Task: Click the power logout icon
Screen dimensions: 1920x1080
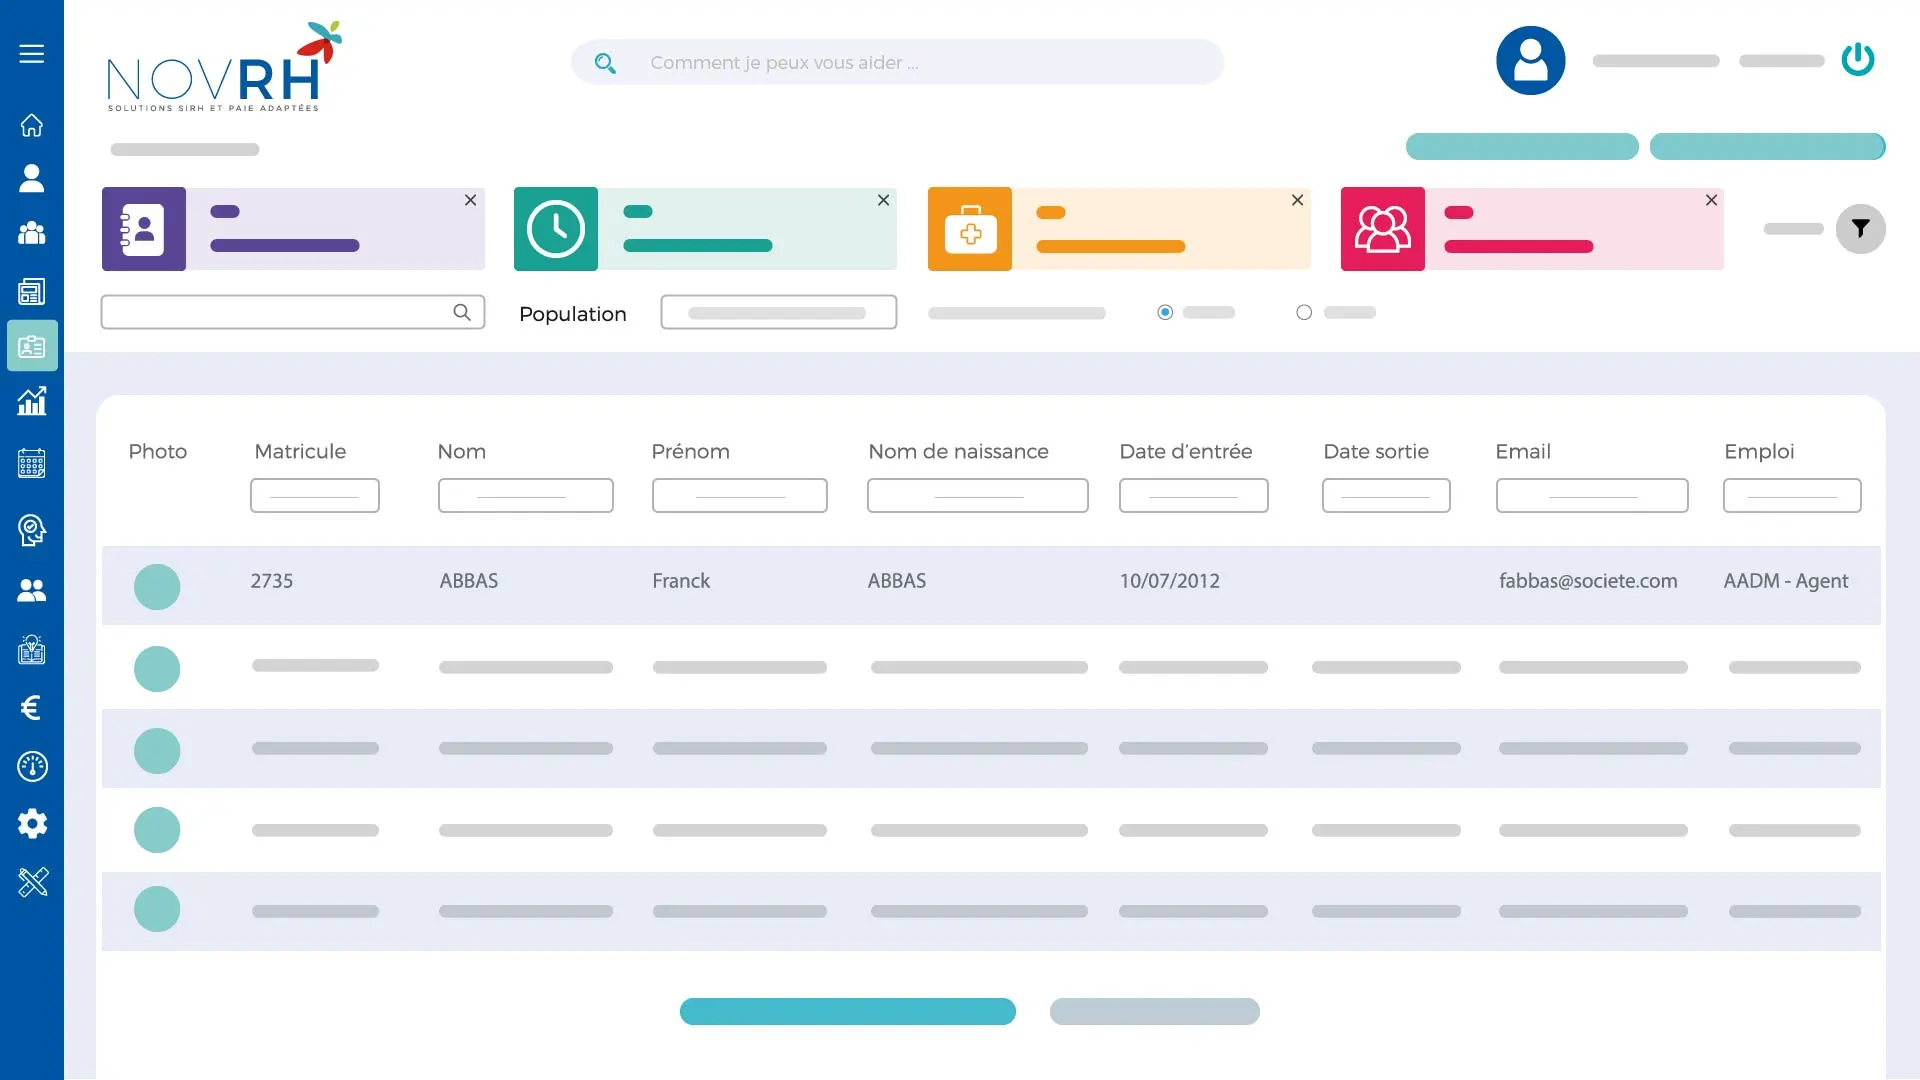Action: pos(1857,60)
